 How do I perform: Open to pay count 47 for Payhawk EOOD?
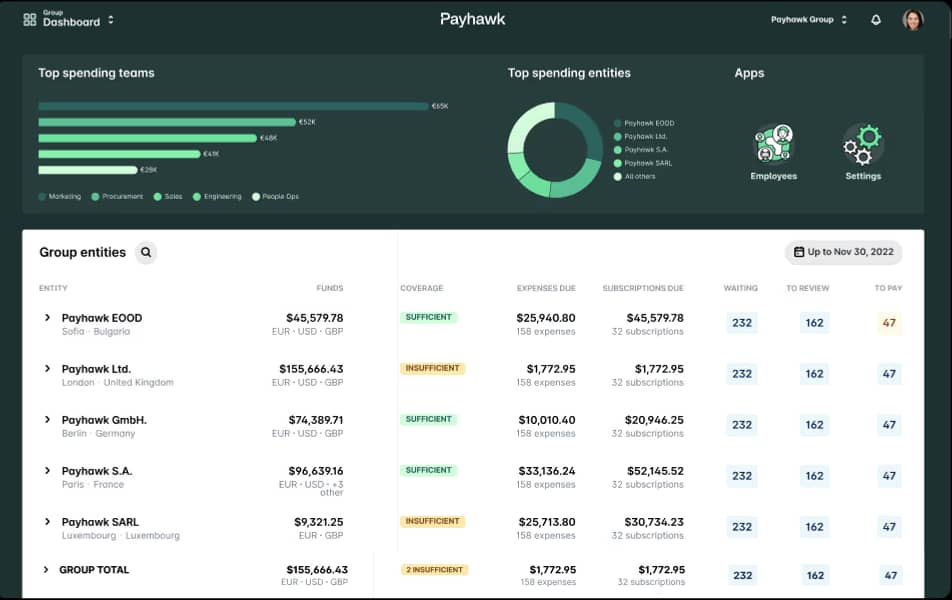tap(889, 323)
